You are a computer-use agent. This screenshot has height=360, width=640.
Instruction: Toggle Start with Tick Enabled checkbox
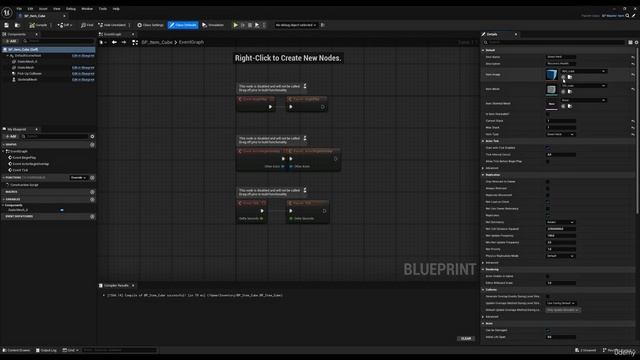[548, 148]
